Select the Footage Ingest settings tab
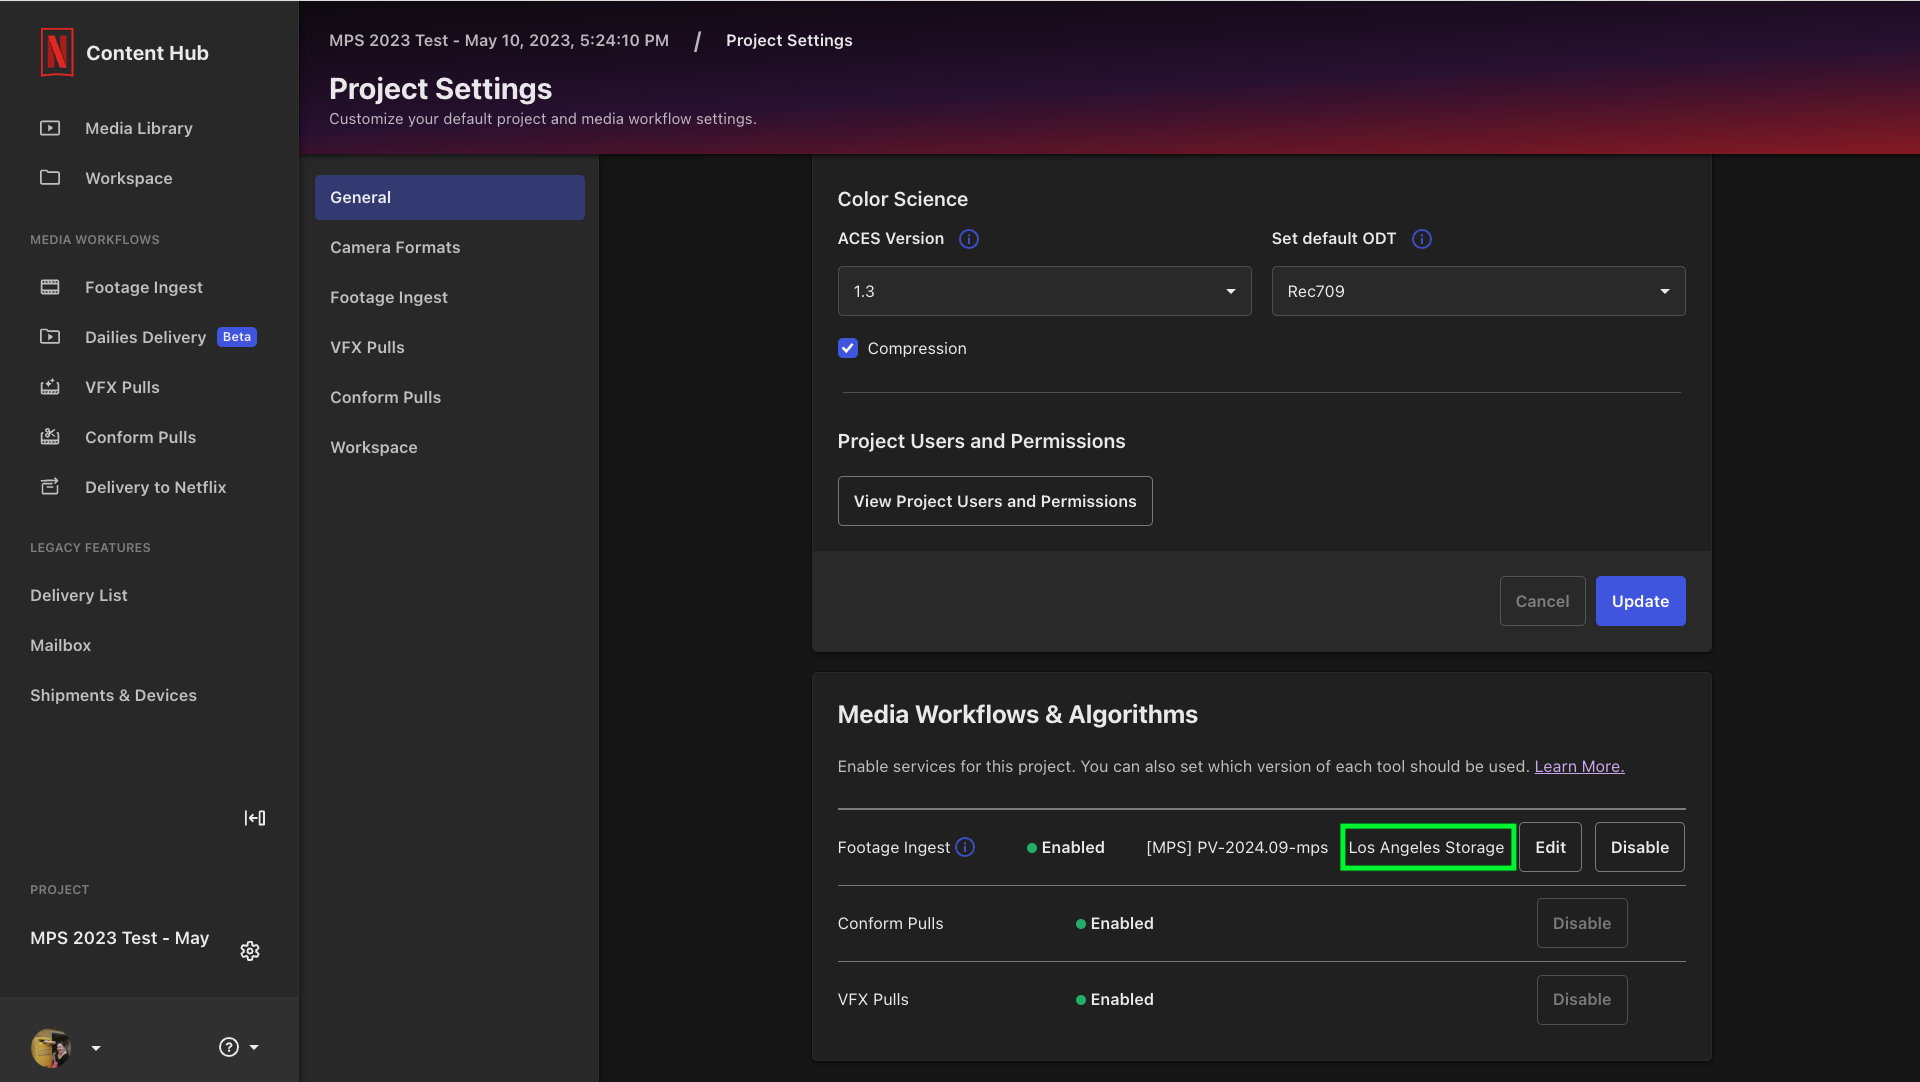Image resolution: width=1920 pixels, height=1082 pixels. (x=450, y=297)
